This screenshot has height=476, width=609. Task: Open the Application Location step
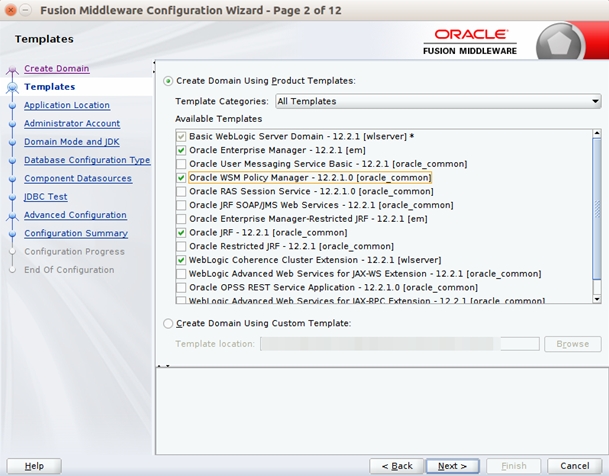coord(67,105)
